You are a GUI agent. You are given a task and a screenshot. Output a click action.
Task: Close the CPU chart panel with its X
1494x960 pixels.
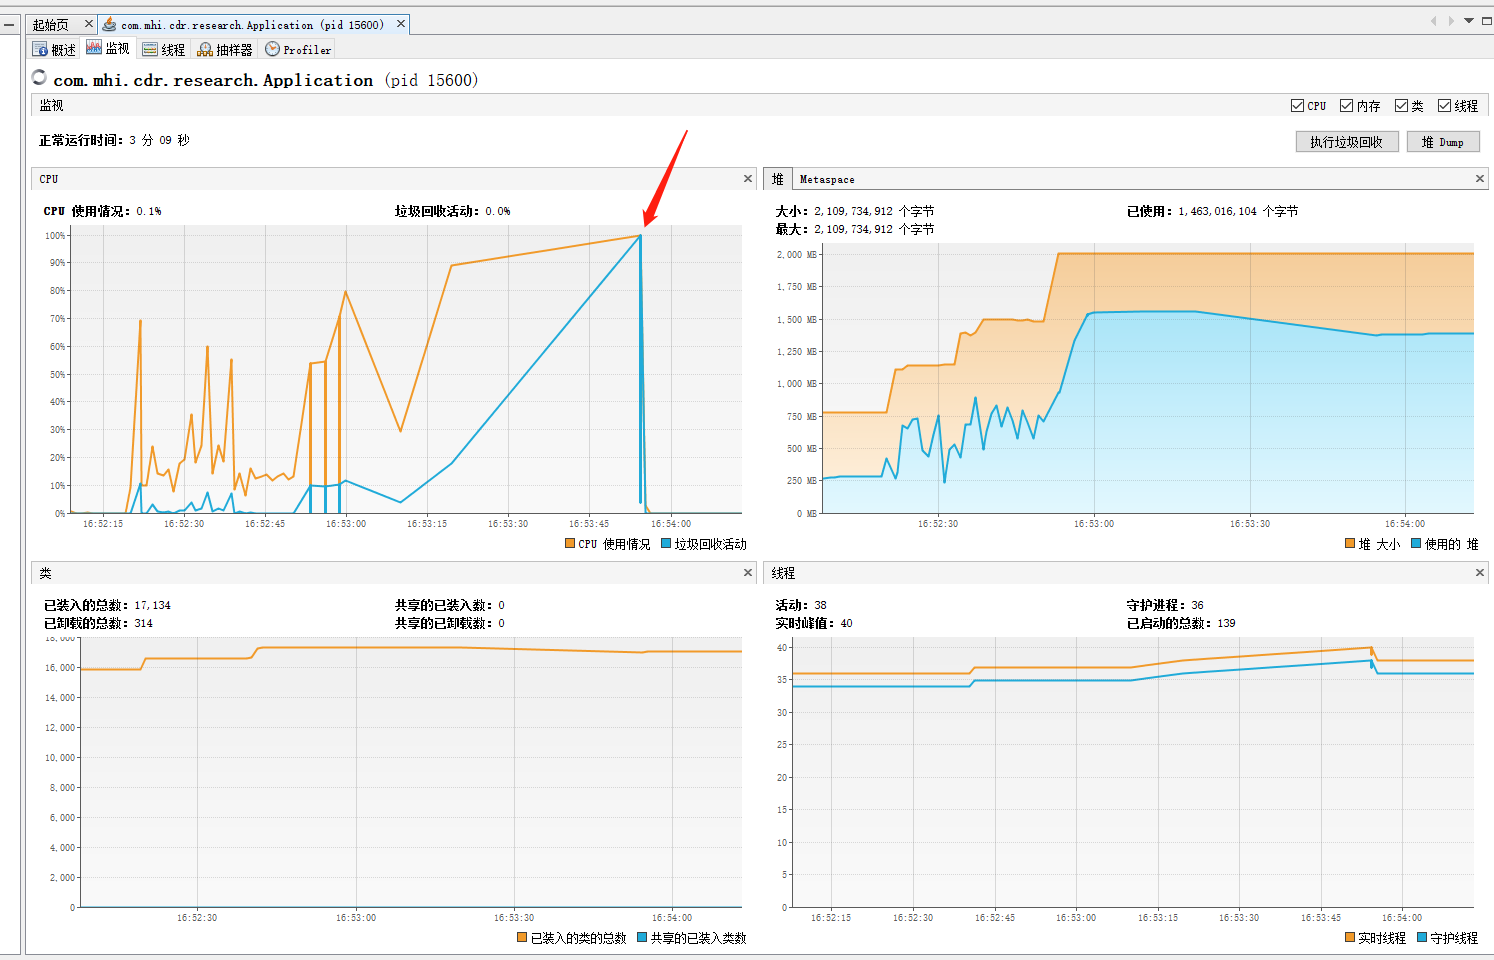coord(747,178)
